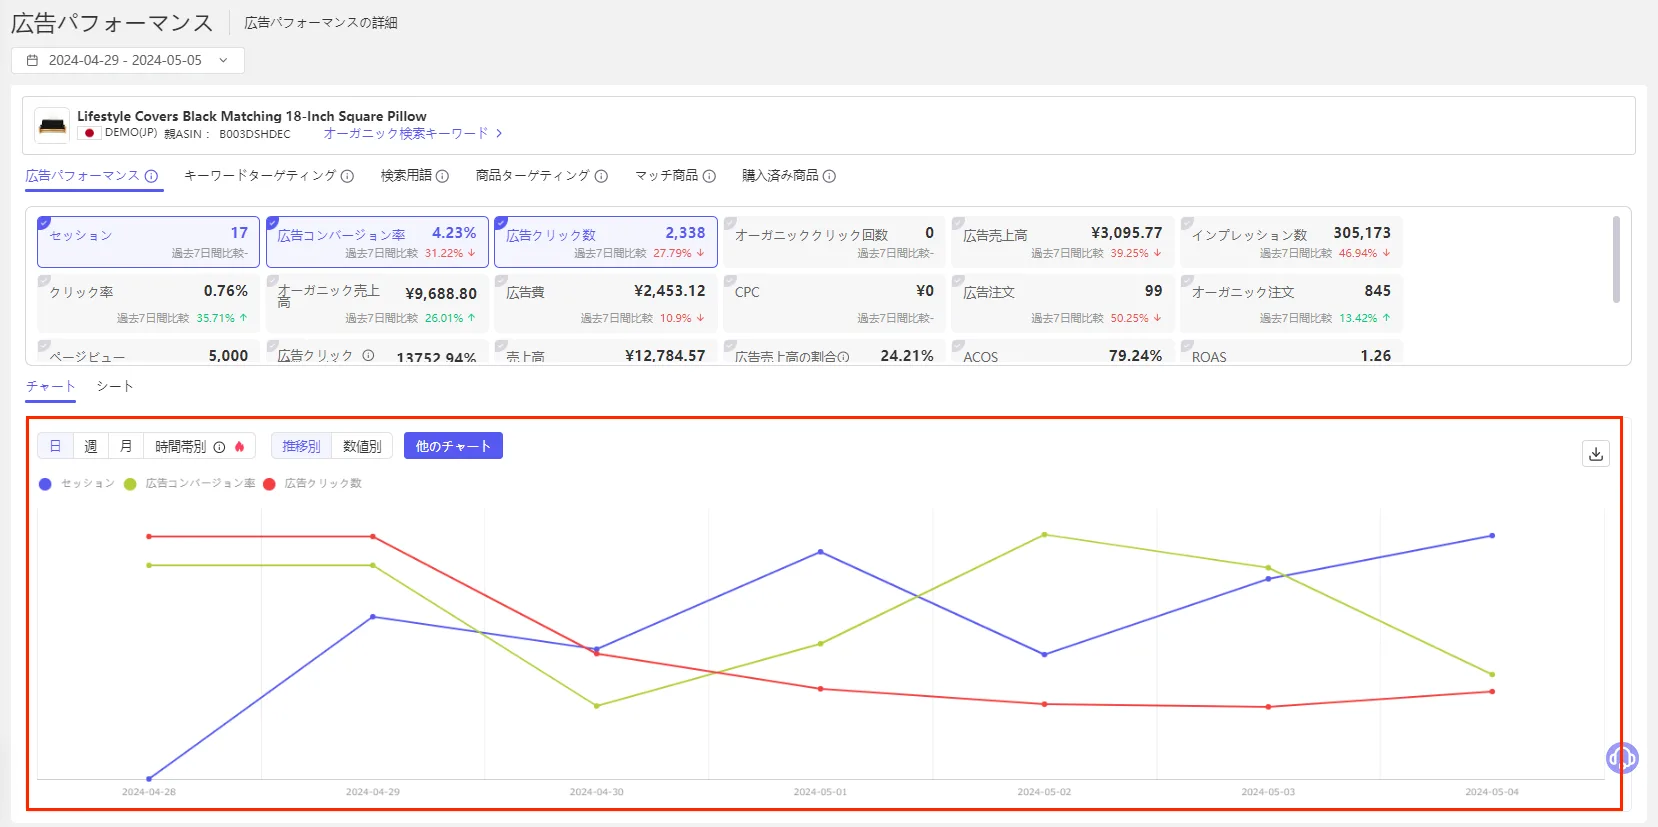Click the ACOS card value 79.24%

click(1136, 356)
